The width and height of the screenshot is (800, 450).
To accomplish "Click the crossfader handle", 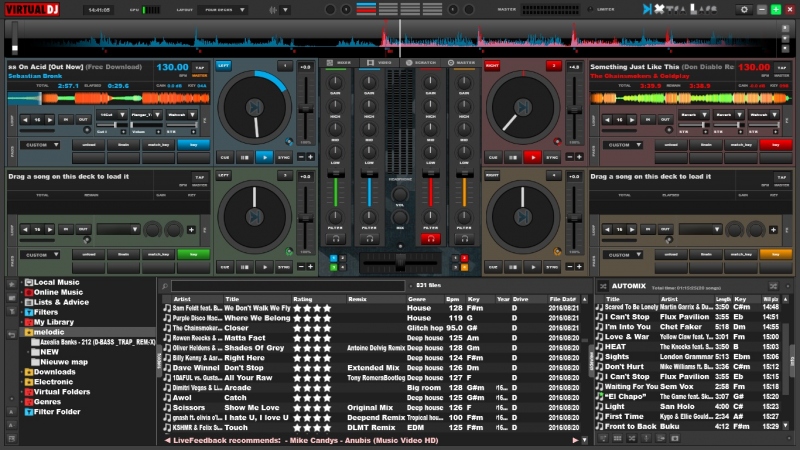I will [400, 262].
